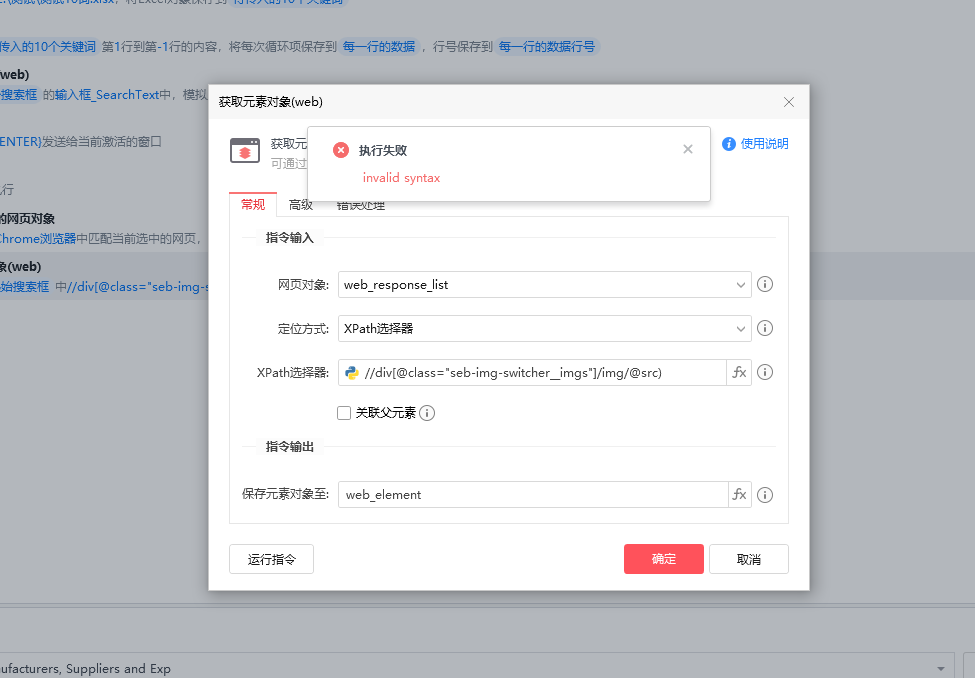
Task: Select the {ENTER} key sending step
Action: coord(81,142)
